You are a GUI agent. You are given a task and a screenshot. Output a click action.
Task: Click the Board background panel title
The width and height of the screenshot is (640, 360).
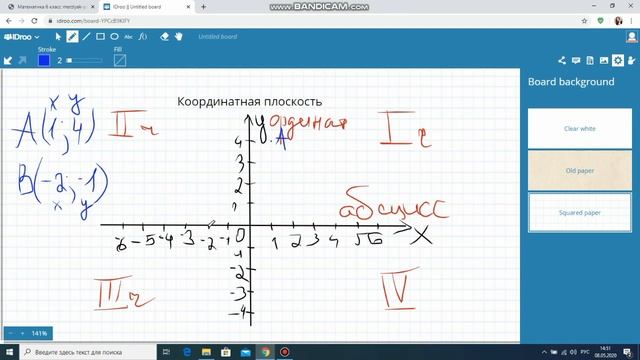click(571, 82)
